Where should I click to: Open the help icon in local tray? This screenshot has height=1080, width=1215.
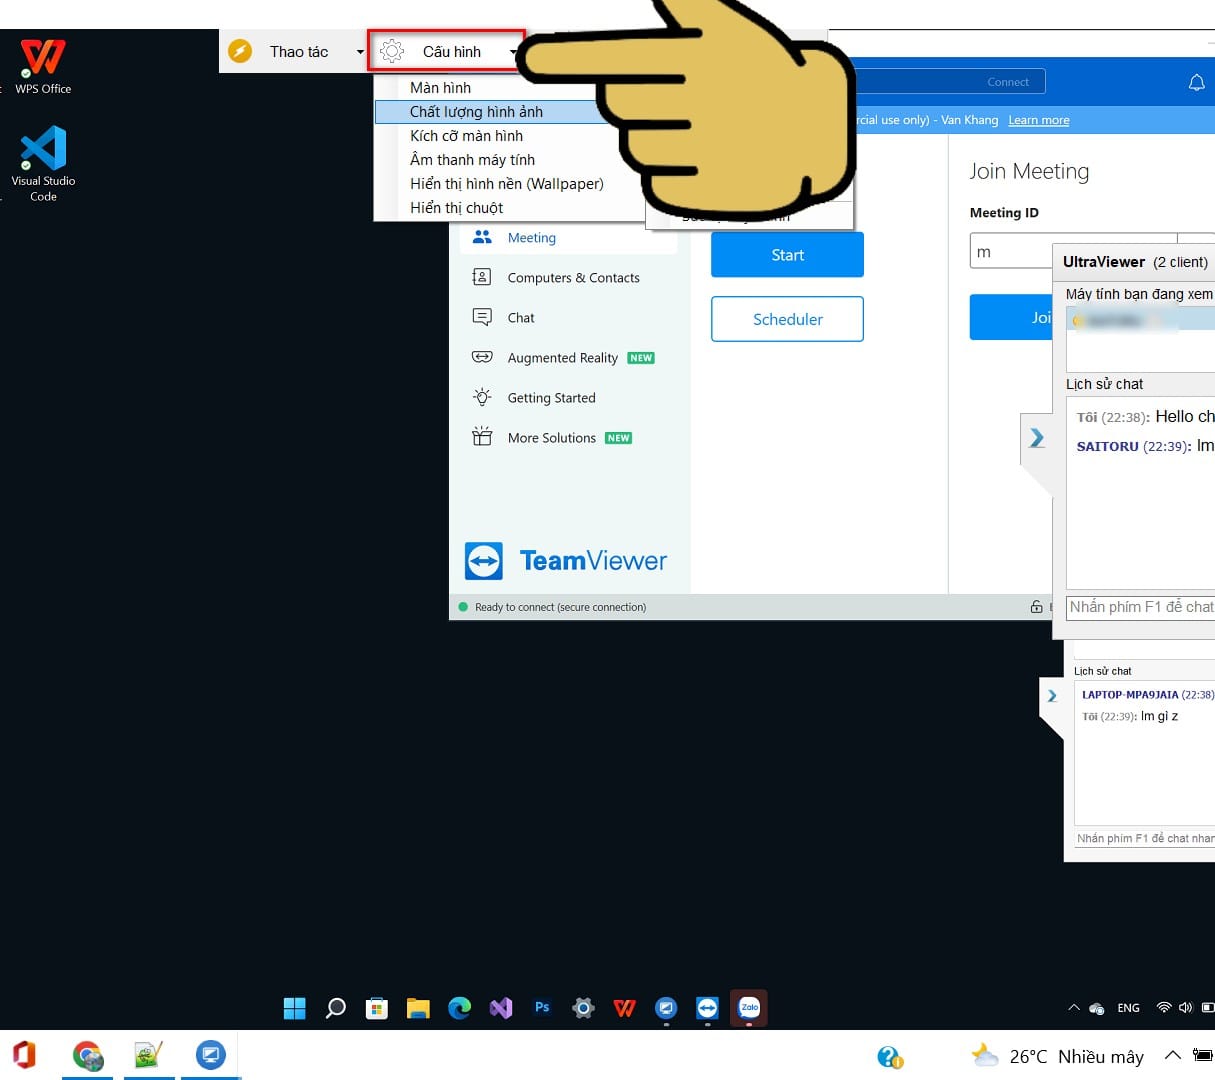point(889,1057)
